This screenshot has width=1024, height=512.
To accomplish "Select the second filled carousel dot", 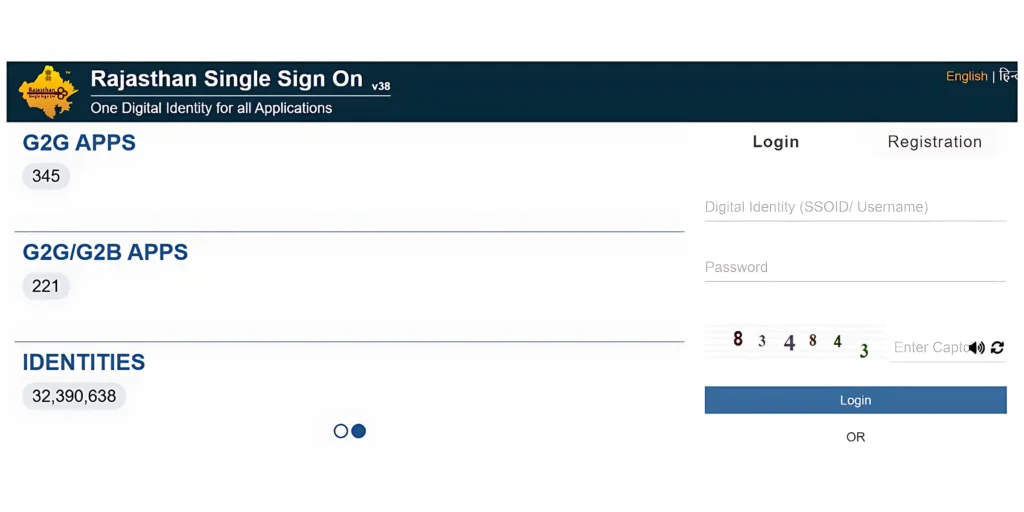I will (359, 431).
